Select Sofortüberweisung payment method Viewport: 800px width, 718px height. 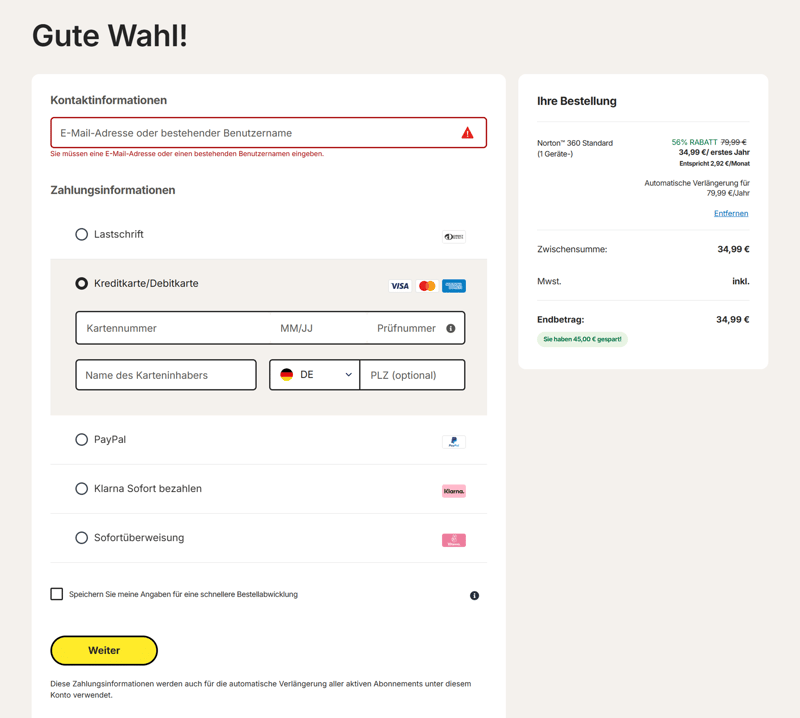tap(82, 537)
